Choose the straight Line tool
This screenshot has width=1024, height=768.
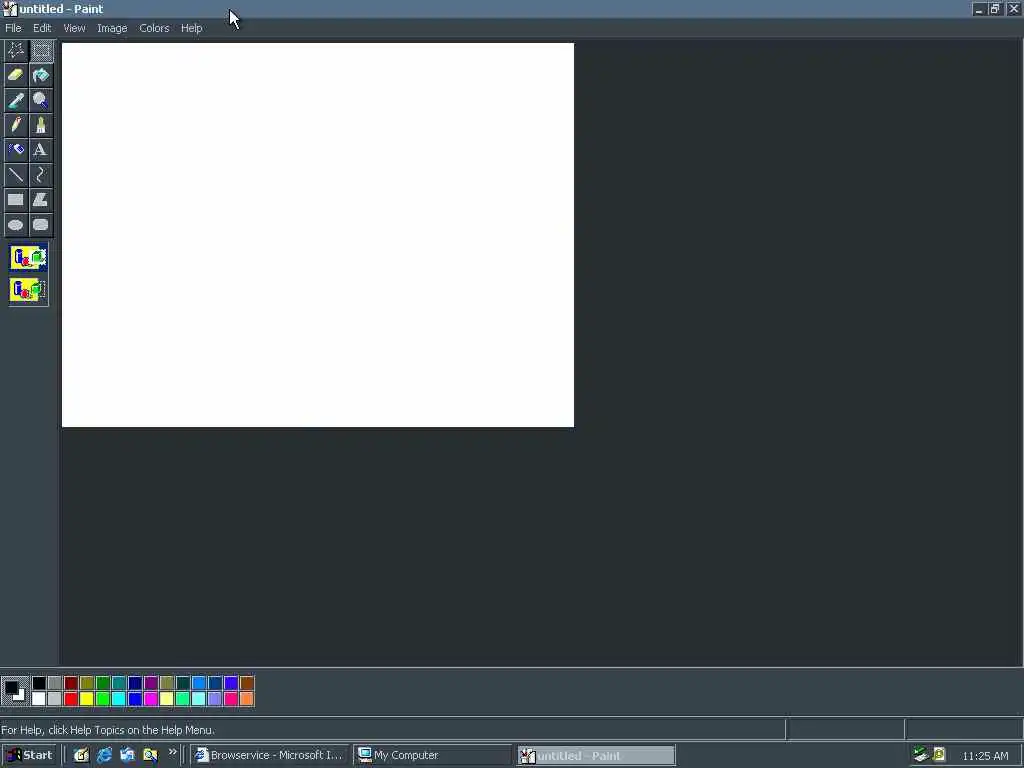tap(16, 174)
